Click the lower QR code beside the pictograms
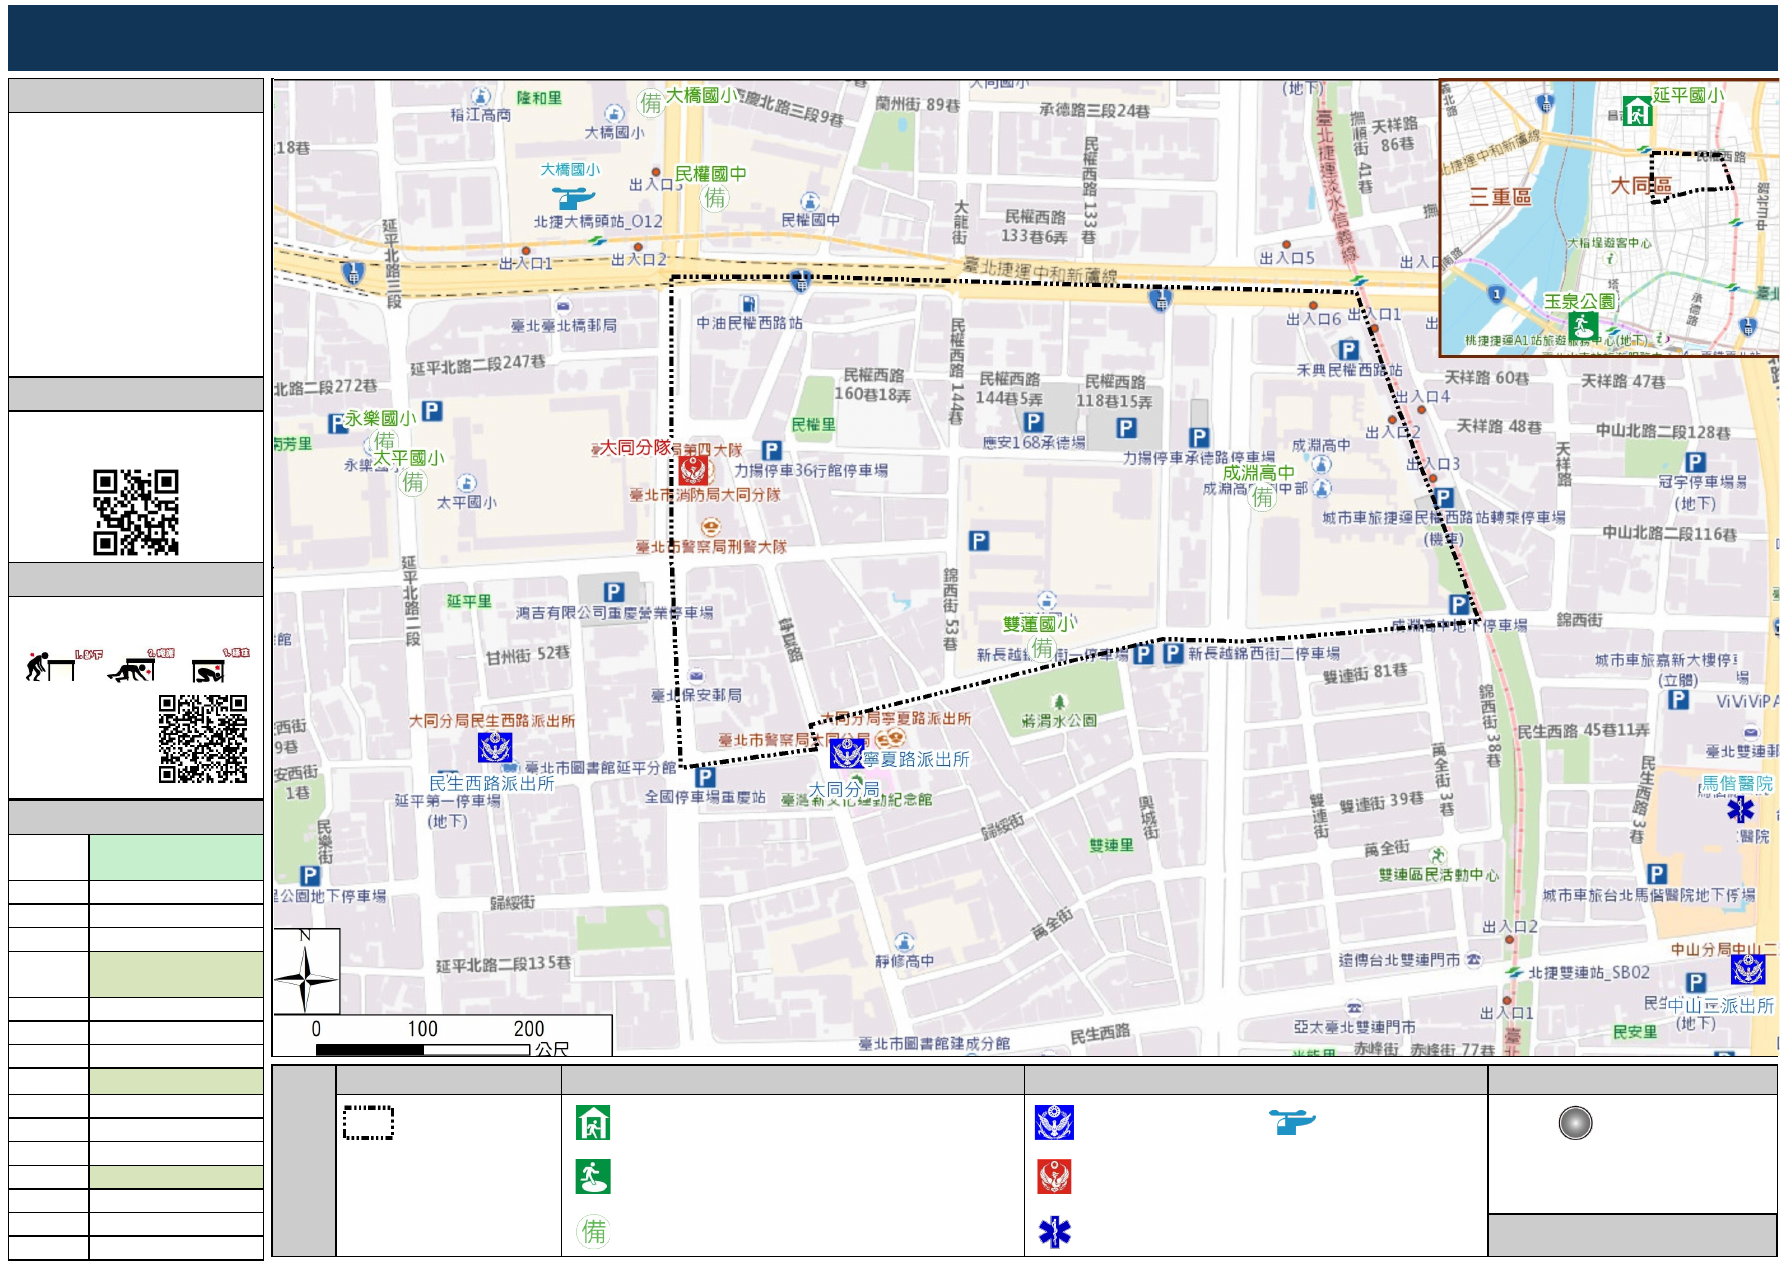Image resolution: width=1786 pixels, height=1263 pixels. click(203, 739)
